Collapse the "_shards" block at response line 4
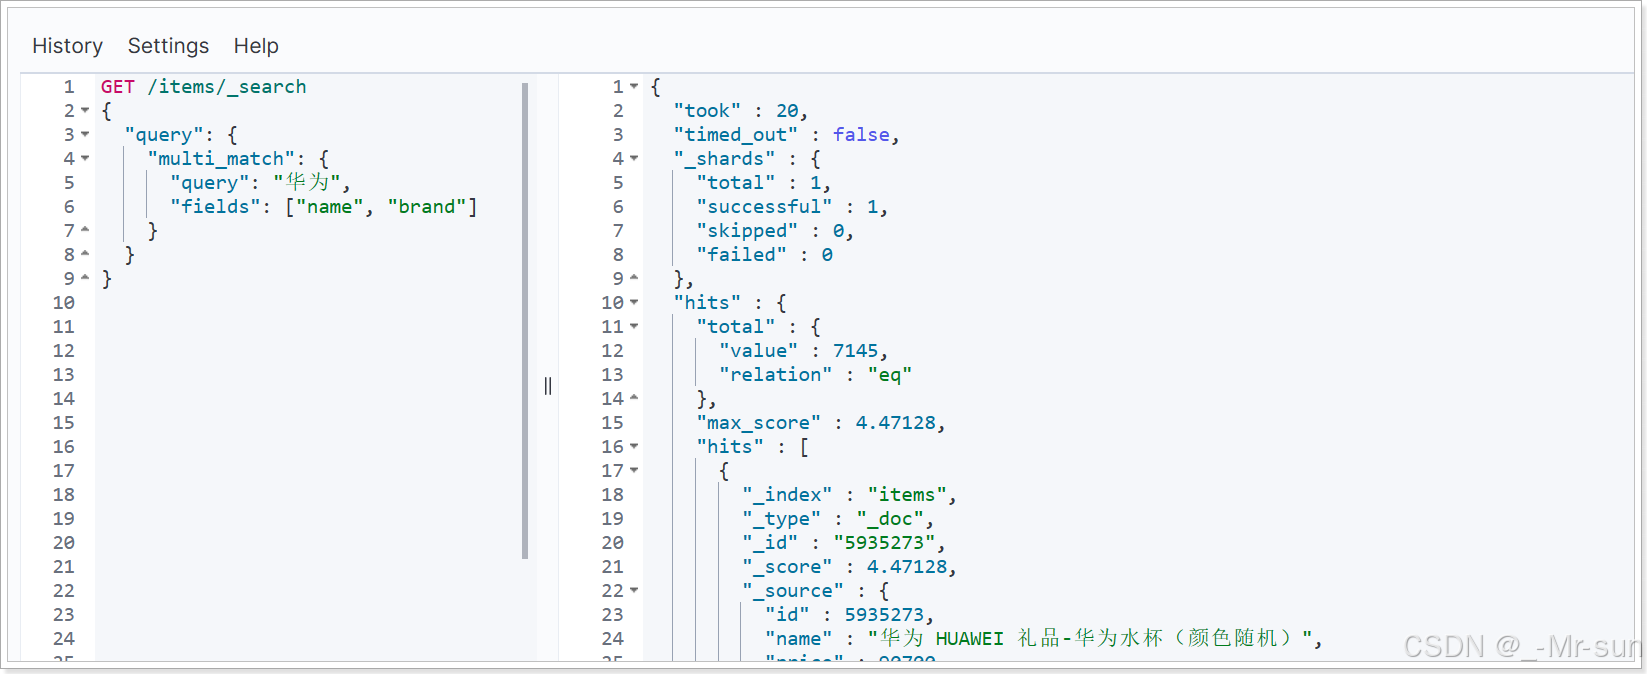Image resolution: width=1647 pixels, height=674 pixels. tap(634, 159)
